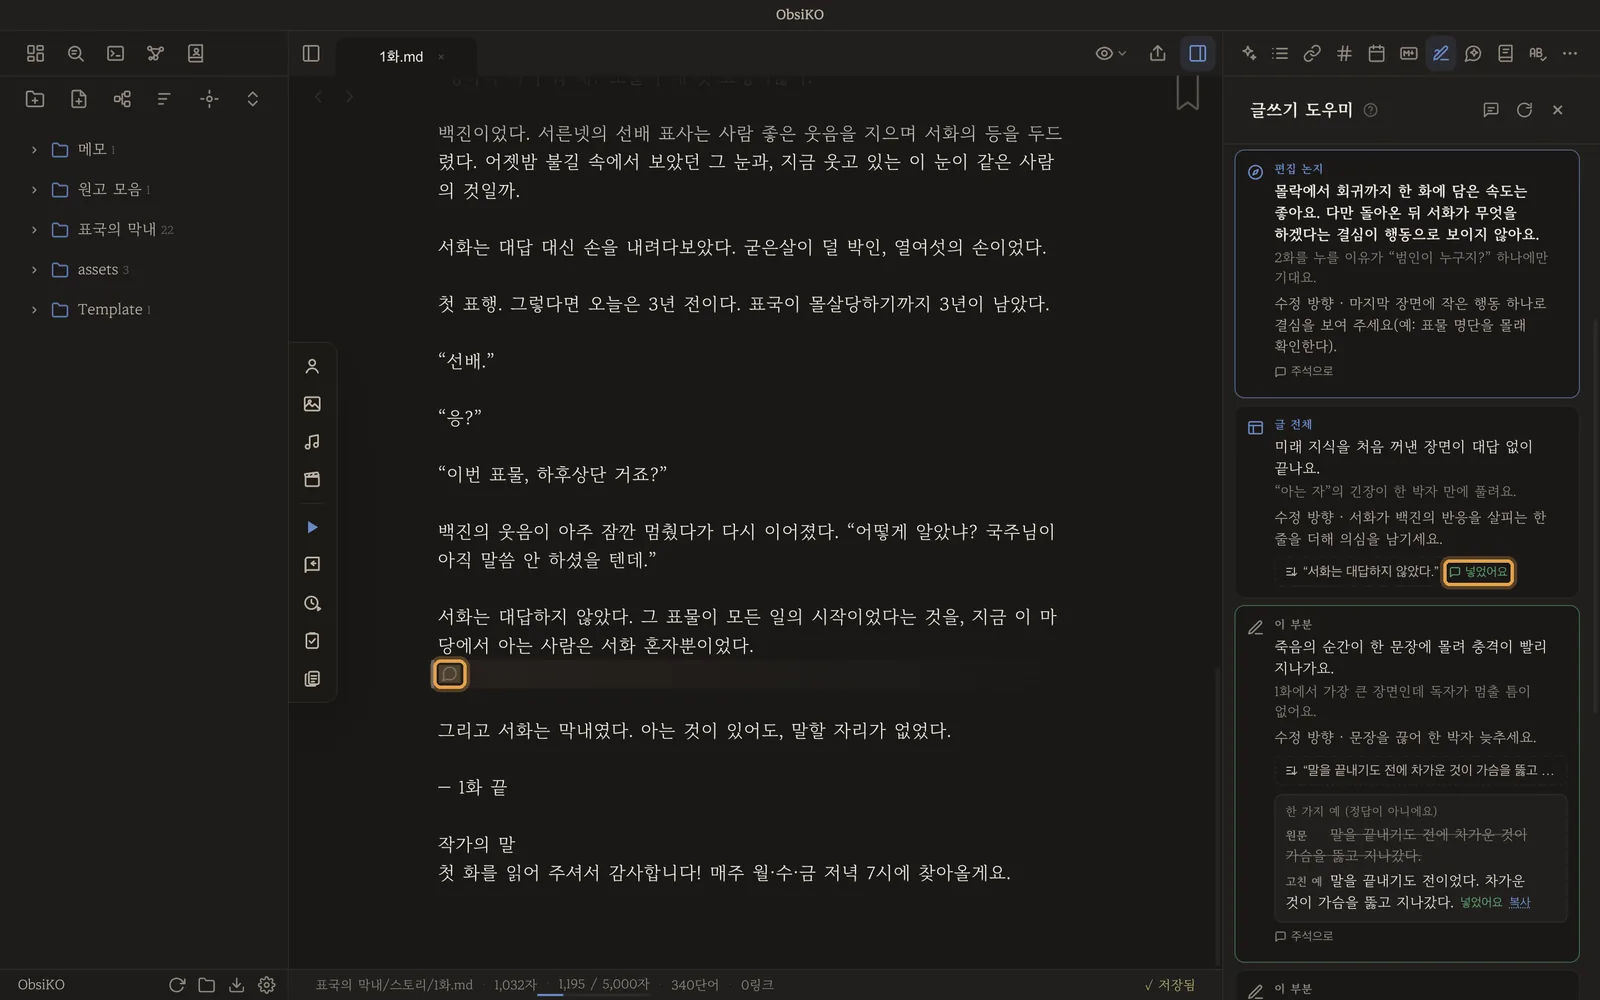Open the AI sparkle panel icon
1600x1000 pixels.
[1249, 53]
